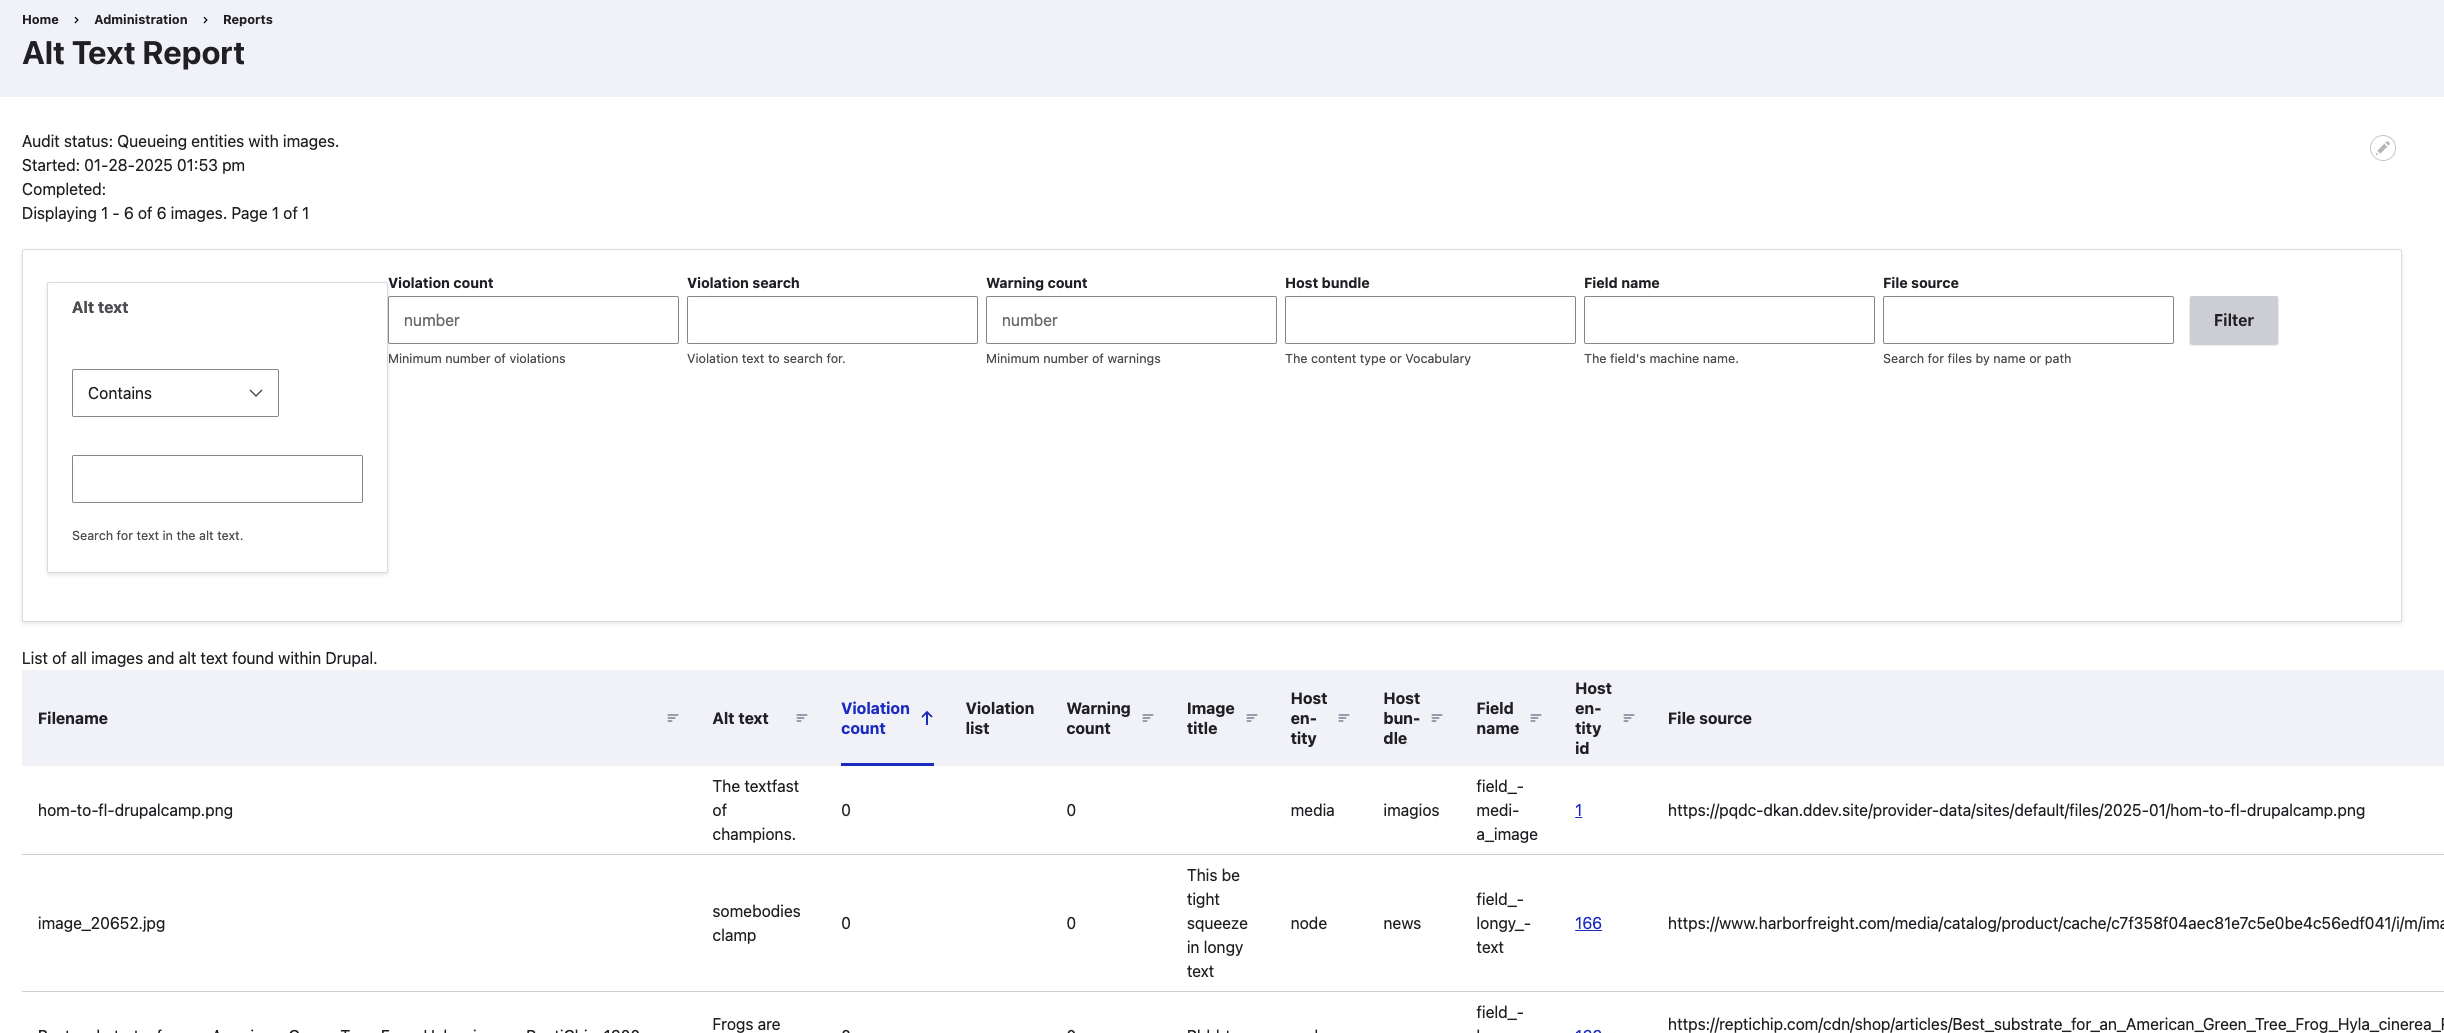This screenshot has width=2444, height=1033.
Task: Focus the Violation count number field
Action: [x=532, y=320]
